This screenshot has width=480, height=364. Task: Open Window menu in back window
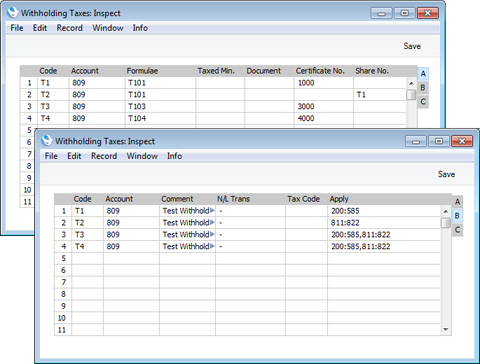108,28
